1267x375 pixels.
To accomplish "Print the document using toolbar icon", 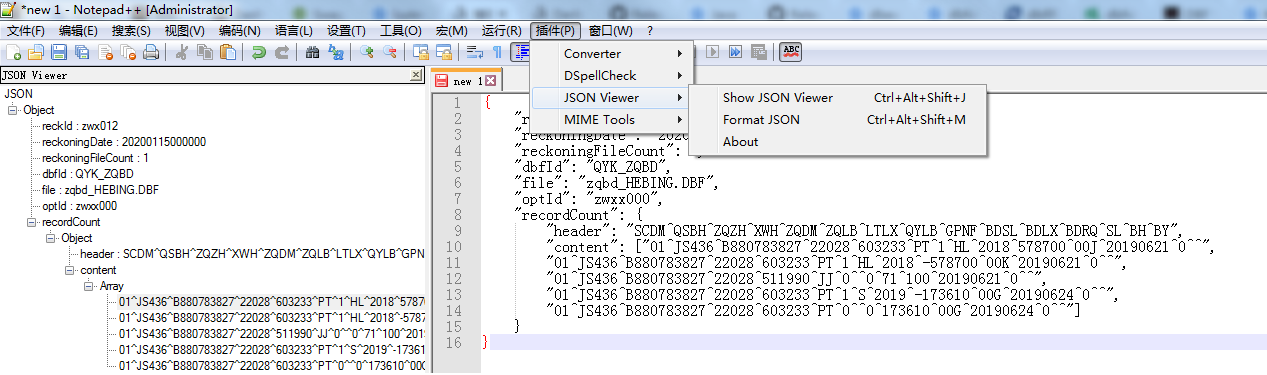I will [x=151, y=52].
